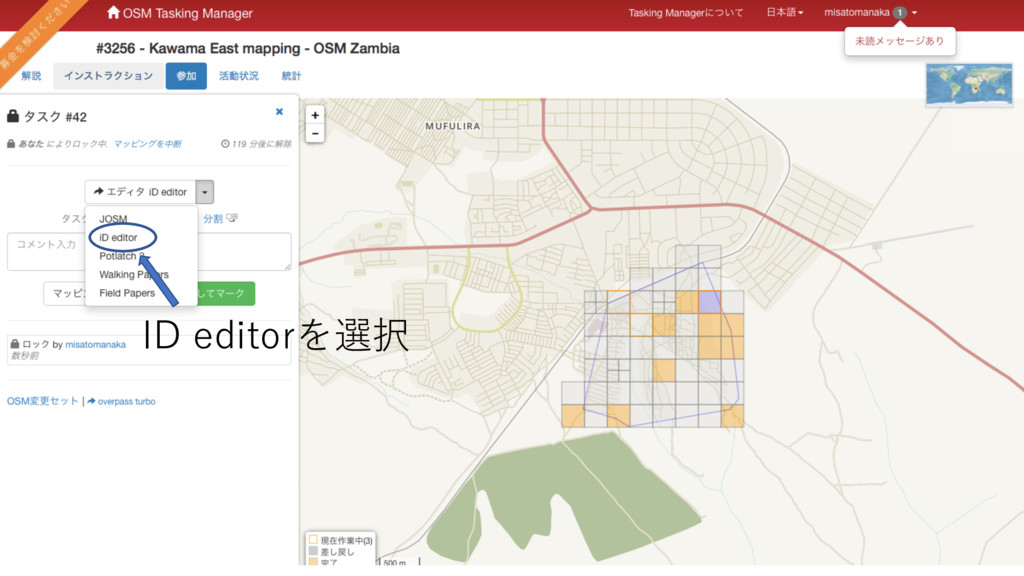1024x576 pixels.
Task: Close the task #42 panel with the X
Action: [x=279, y=112]
